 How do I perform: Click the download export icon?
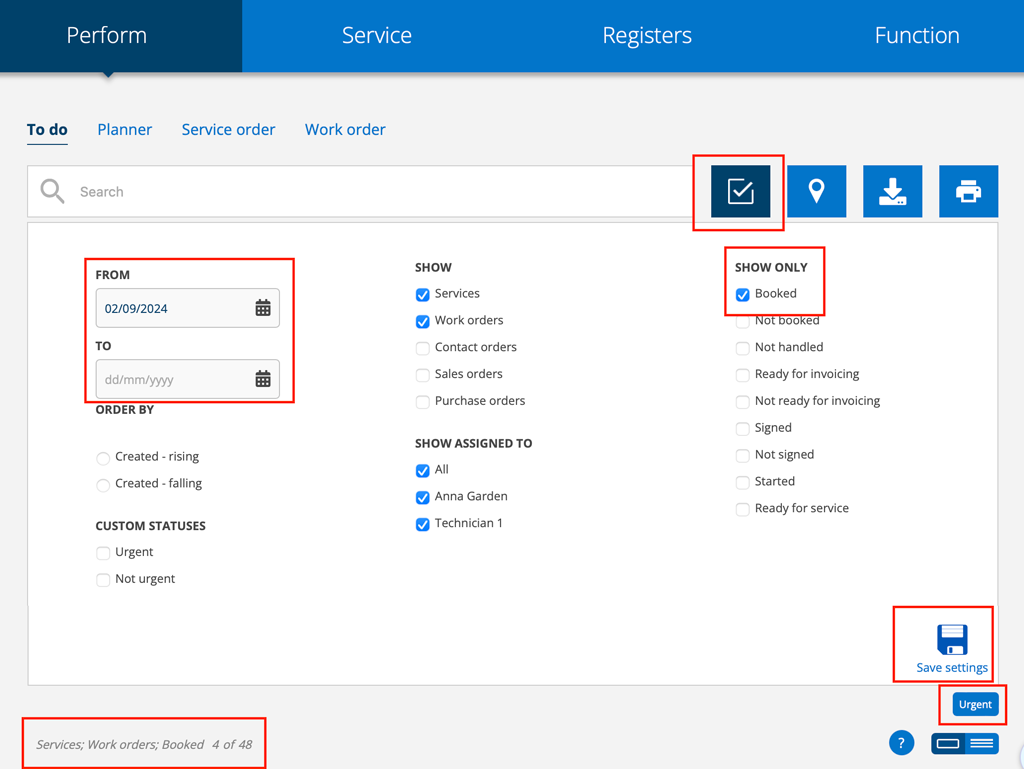[892, 191]
